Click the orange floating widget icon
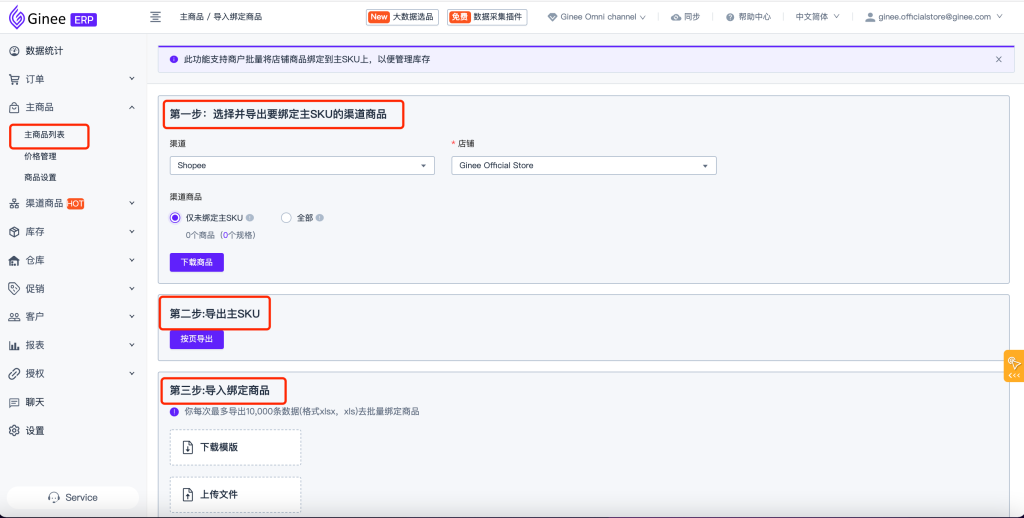The image size is (1024, 518). [1013, 365]
